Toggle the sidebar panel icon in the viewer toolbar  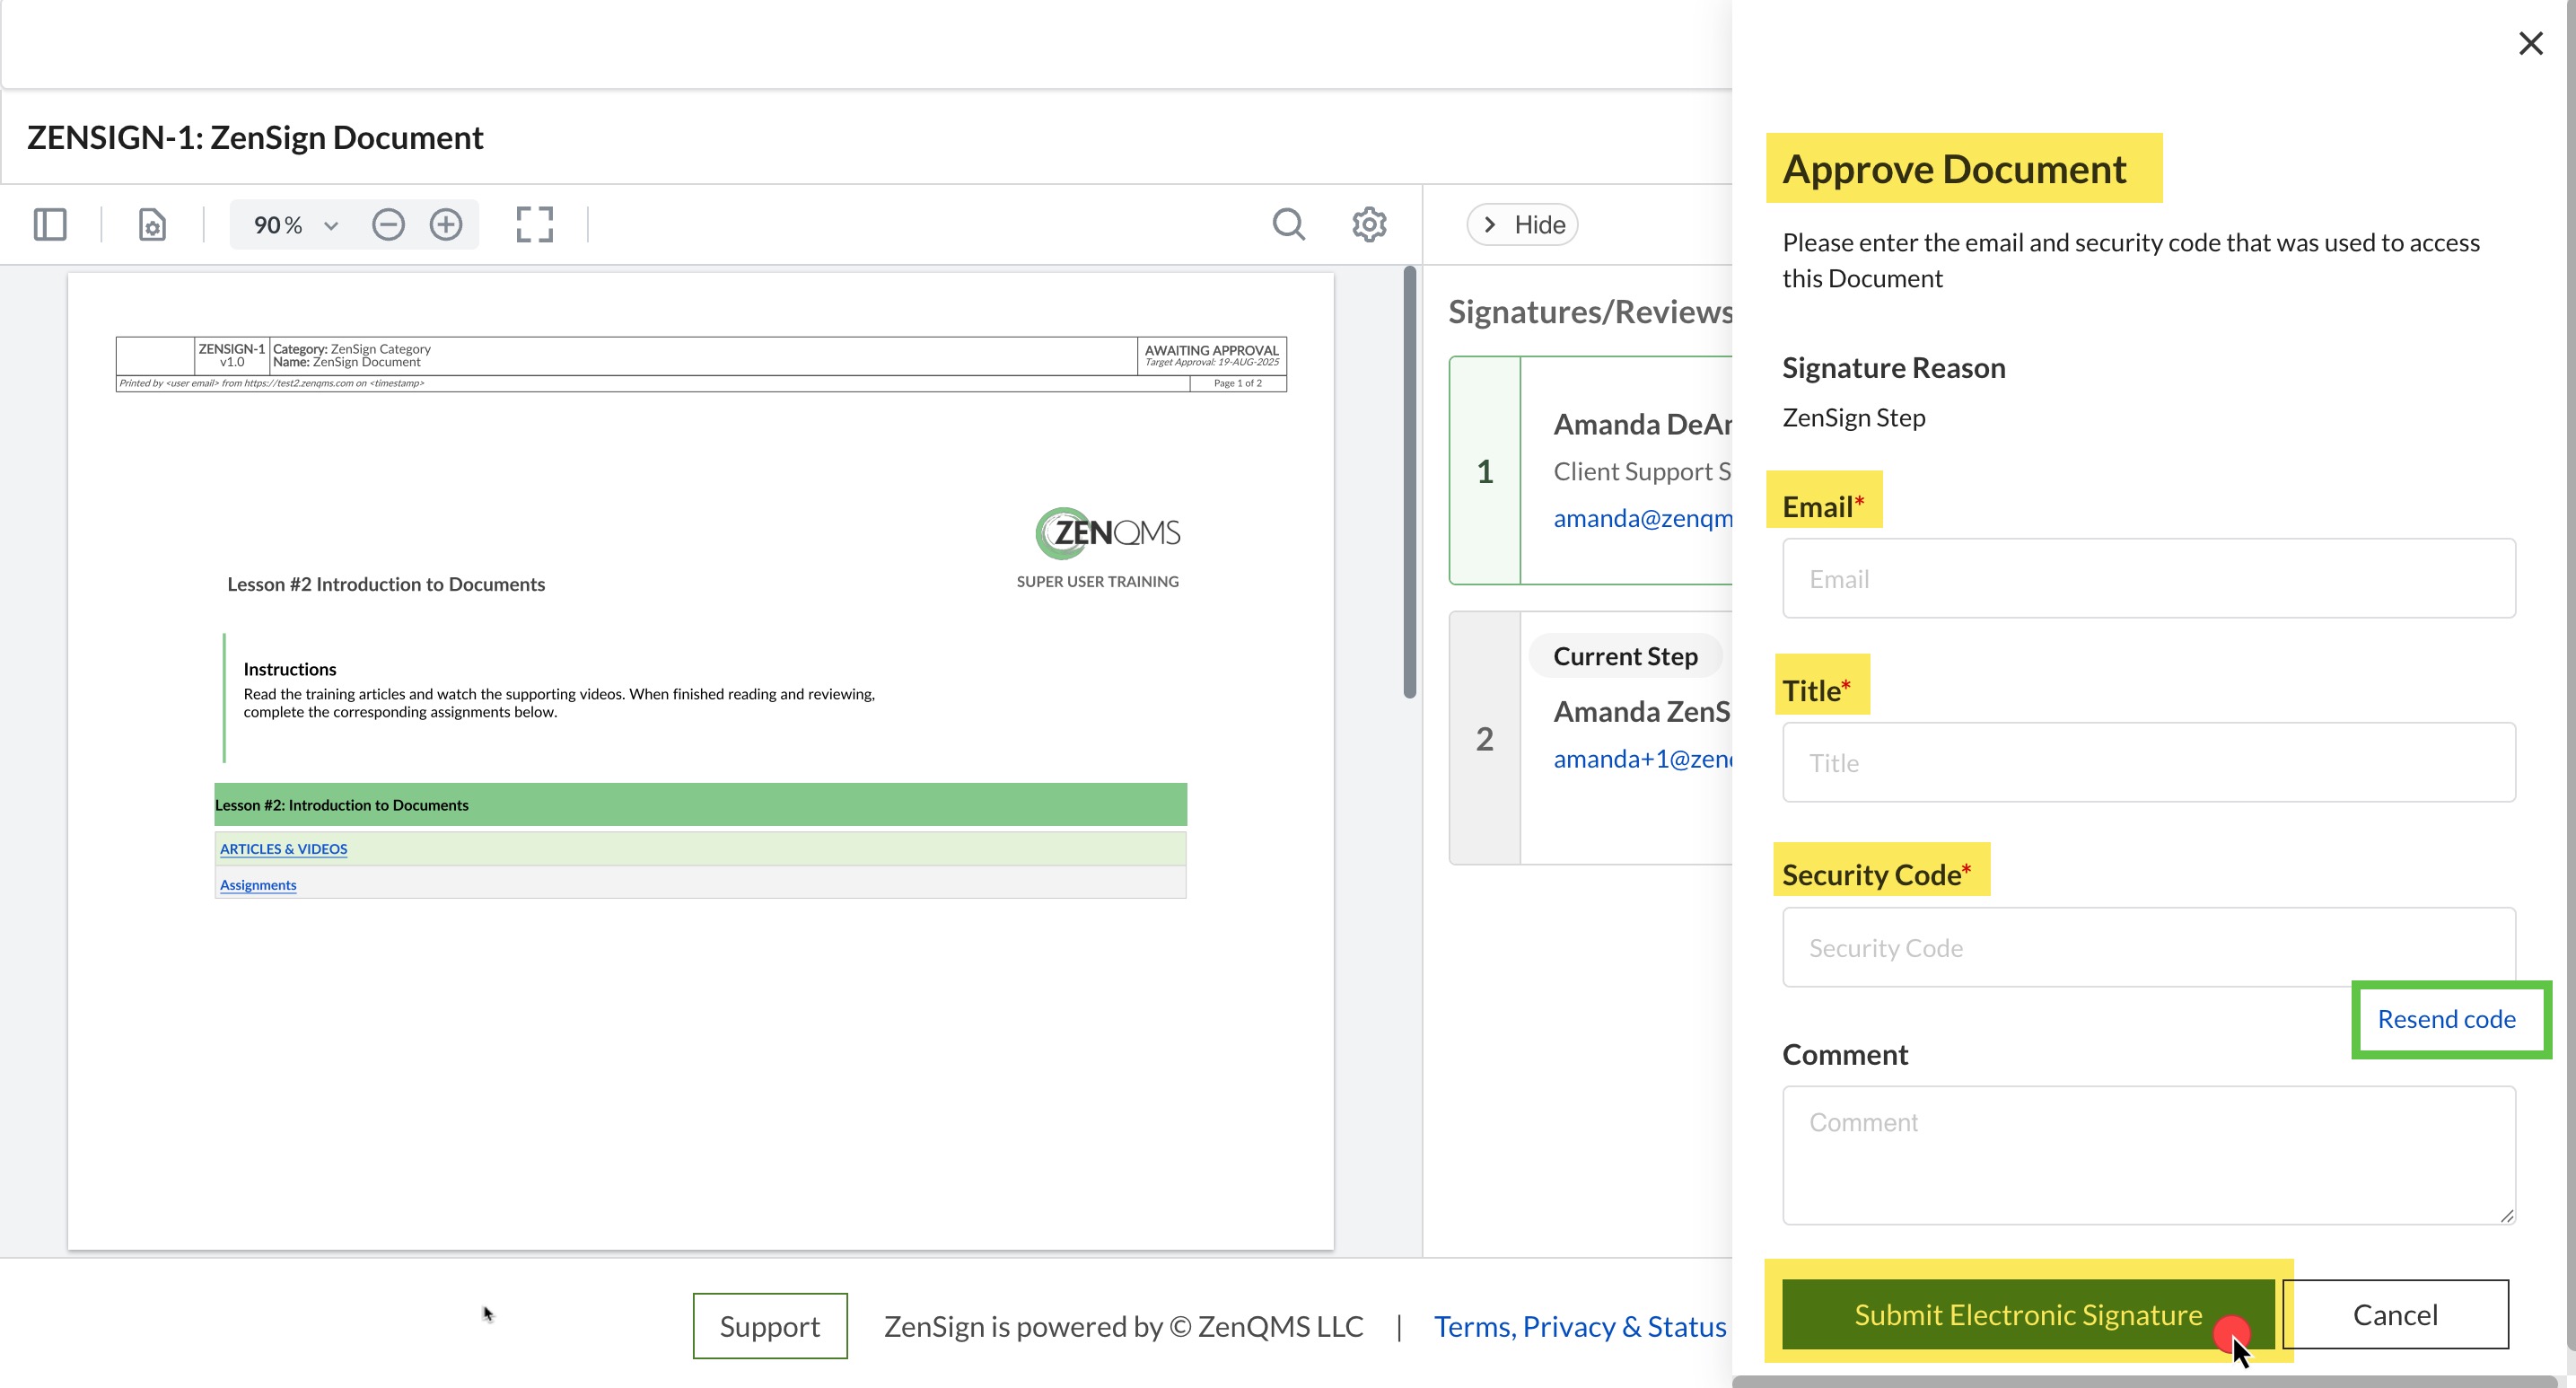click(x=50, y=224)
